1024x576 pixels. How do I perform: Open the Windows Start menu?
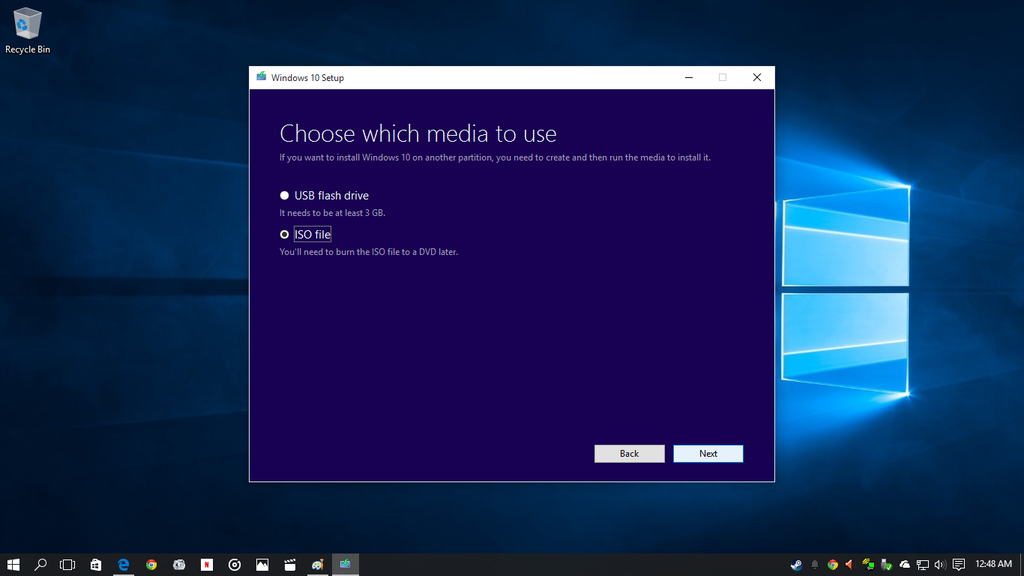(x=14, y=564)
